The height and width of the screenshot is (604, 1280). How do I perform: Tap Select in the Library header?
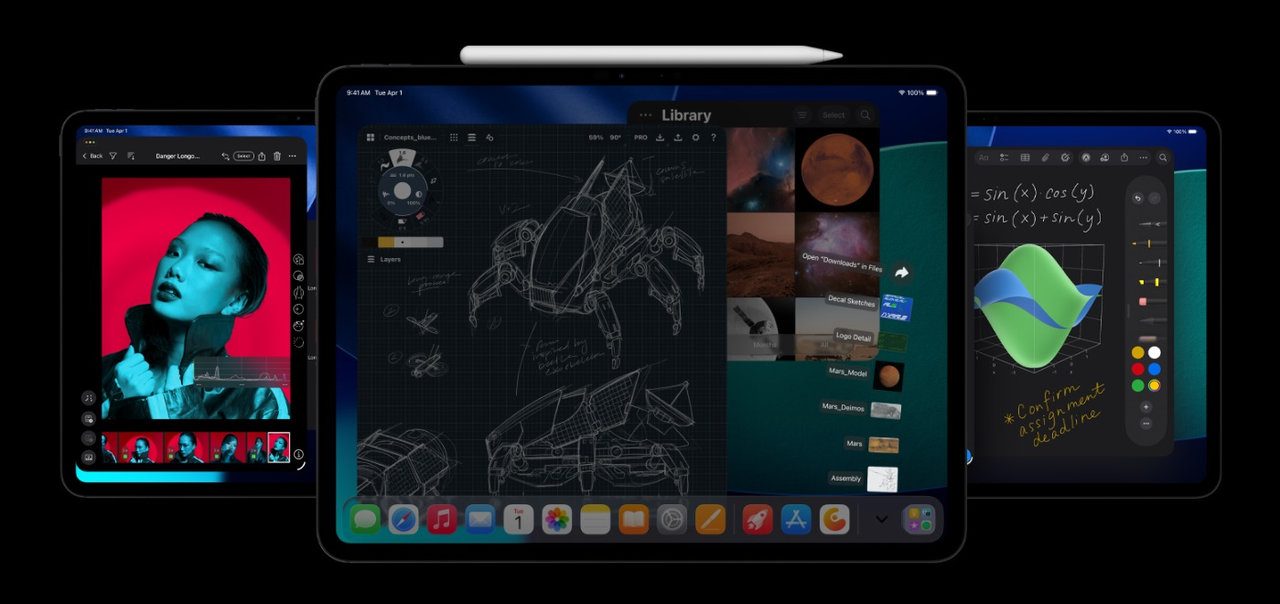(x=834, y=115)
